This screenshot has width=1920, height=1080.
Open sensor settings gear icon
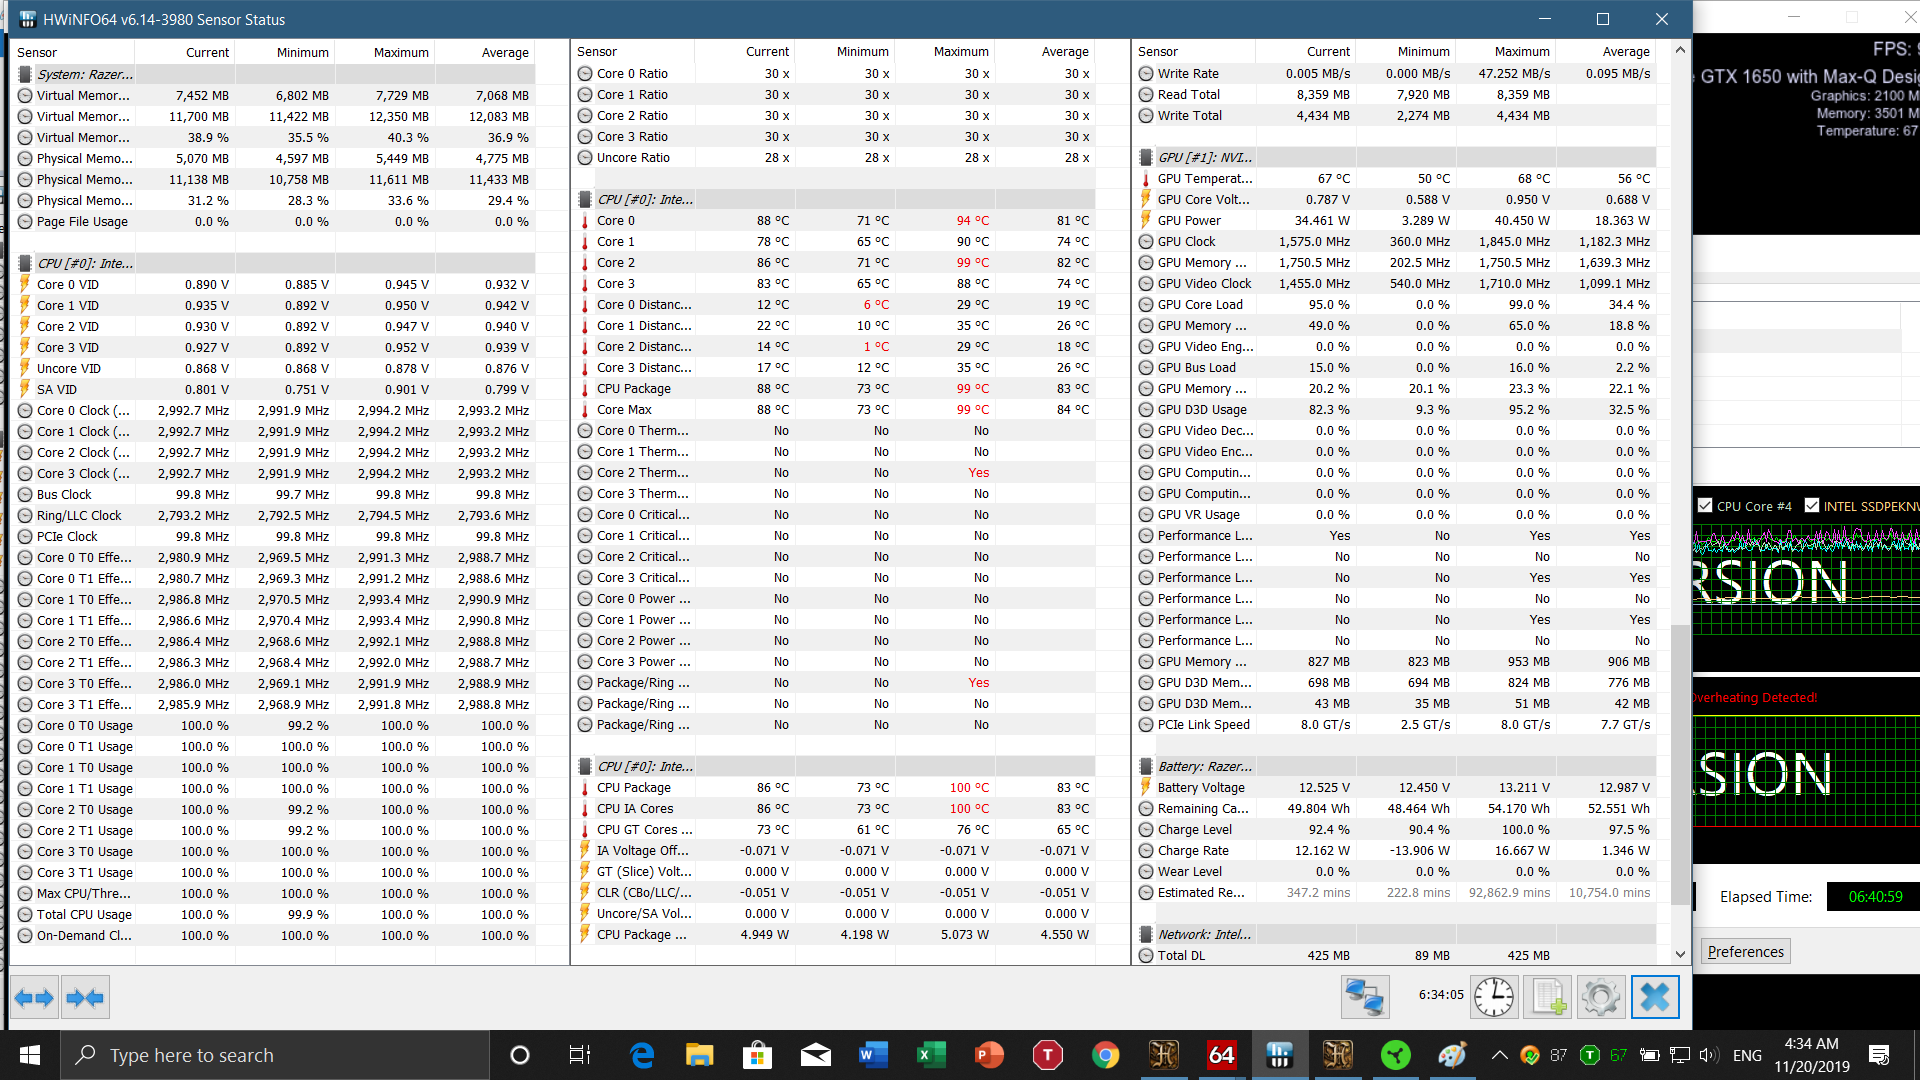tap(1601, 997)
